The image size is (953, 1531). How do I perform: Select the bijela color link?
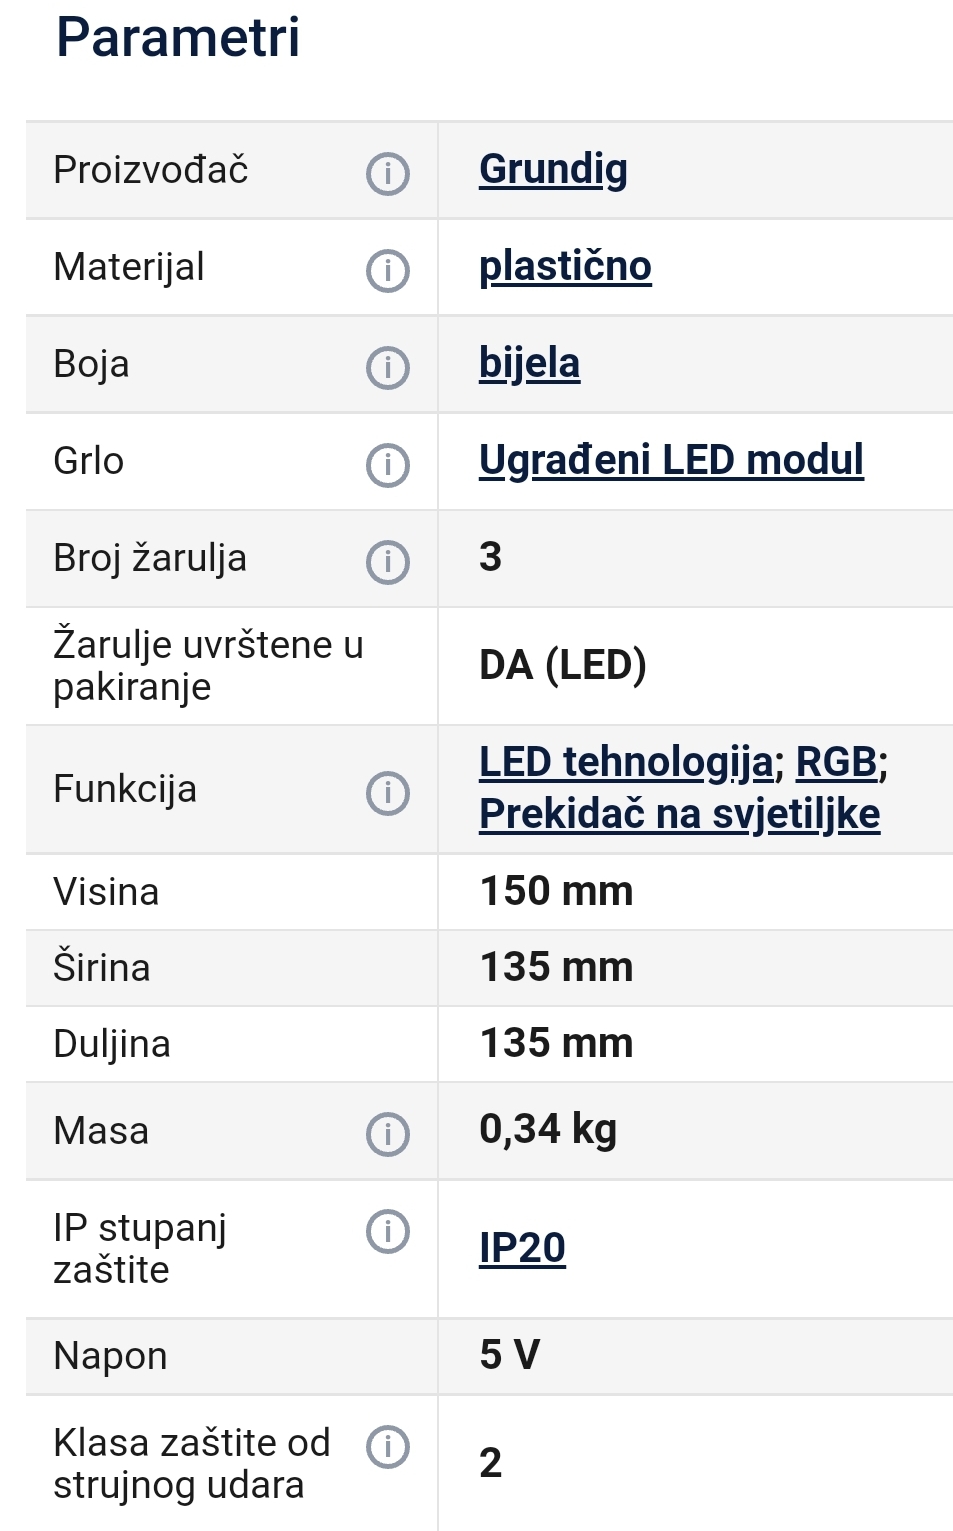(529, 363)
